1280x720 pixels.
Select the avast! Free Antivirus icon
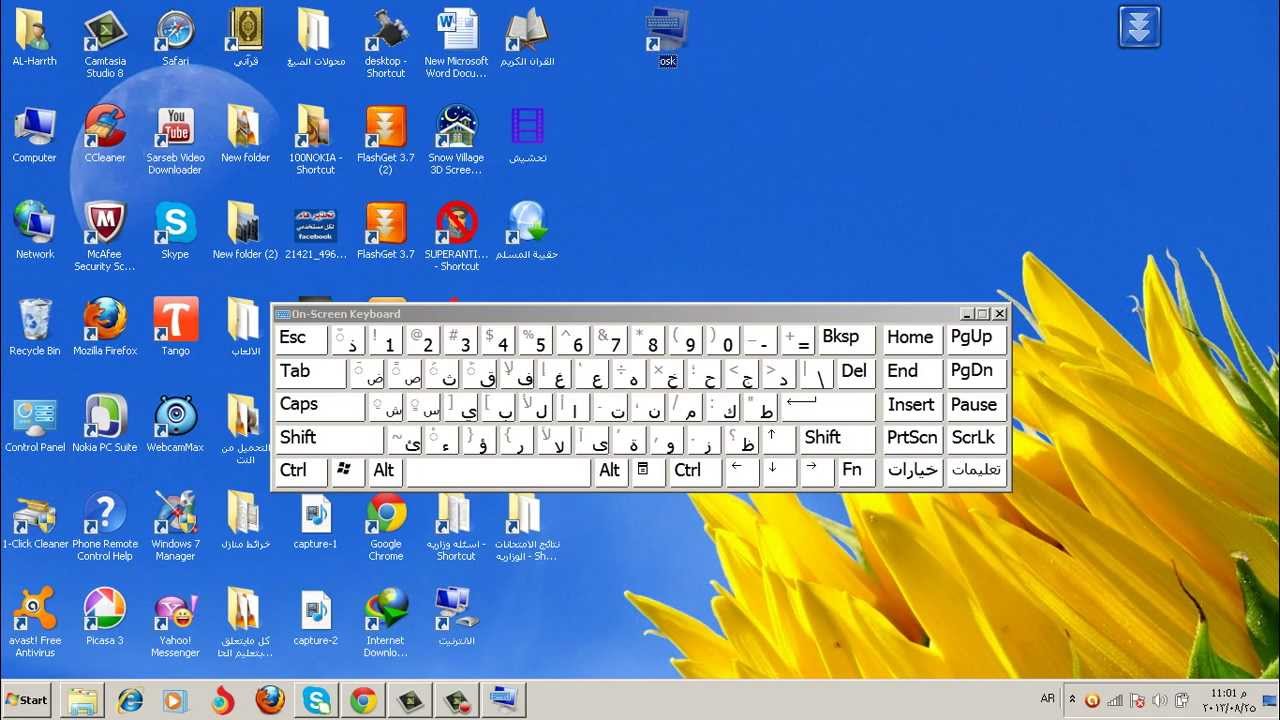click(x=35, y=622)
